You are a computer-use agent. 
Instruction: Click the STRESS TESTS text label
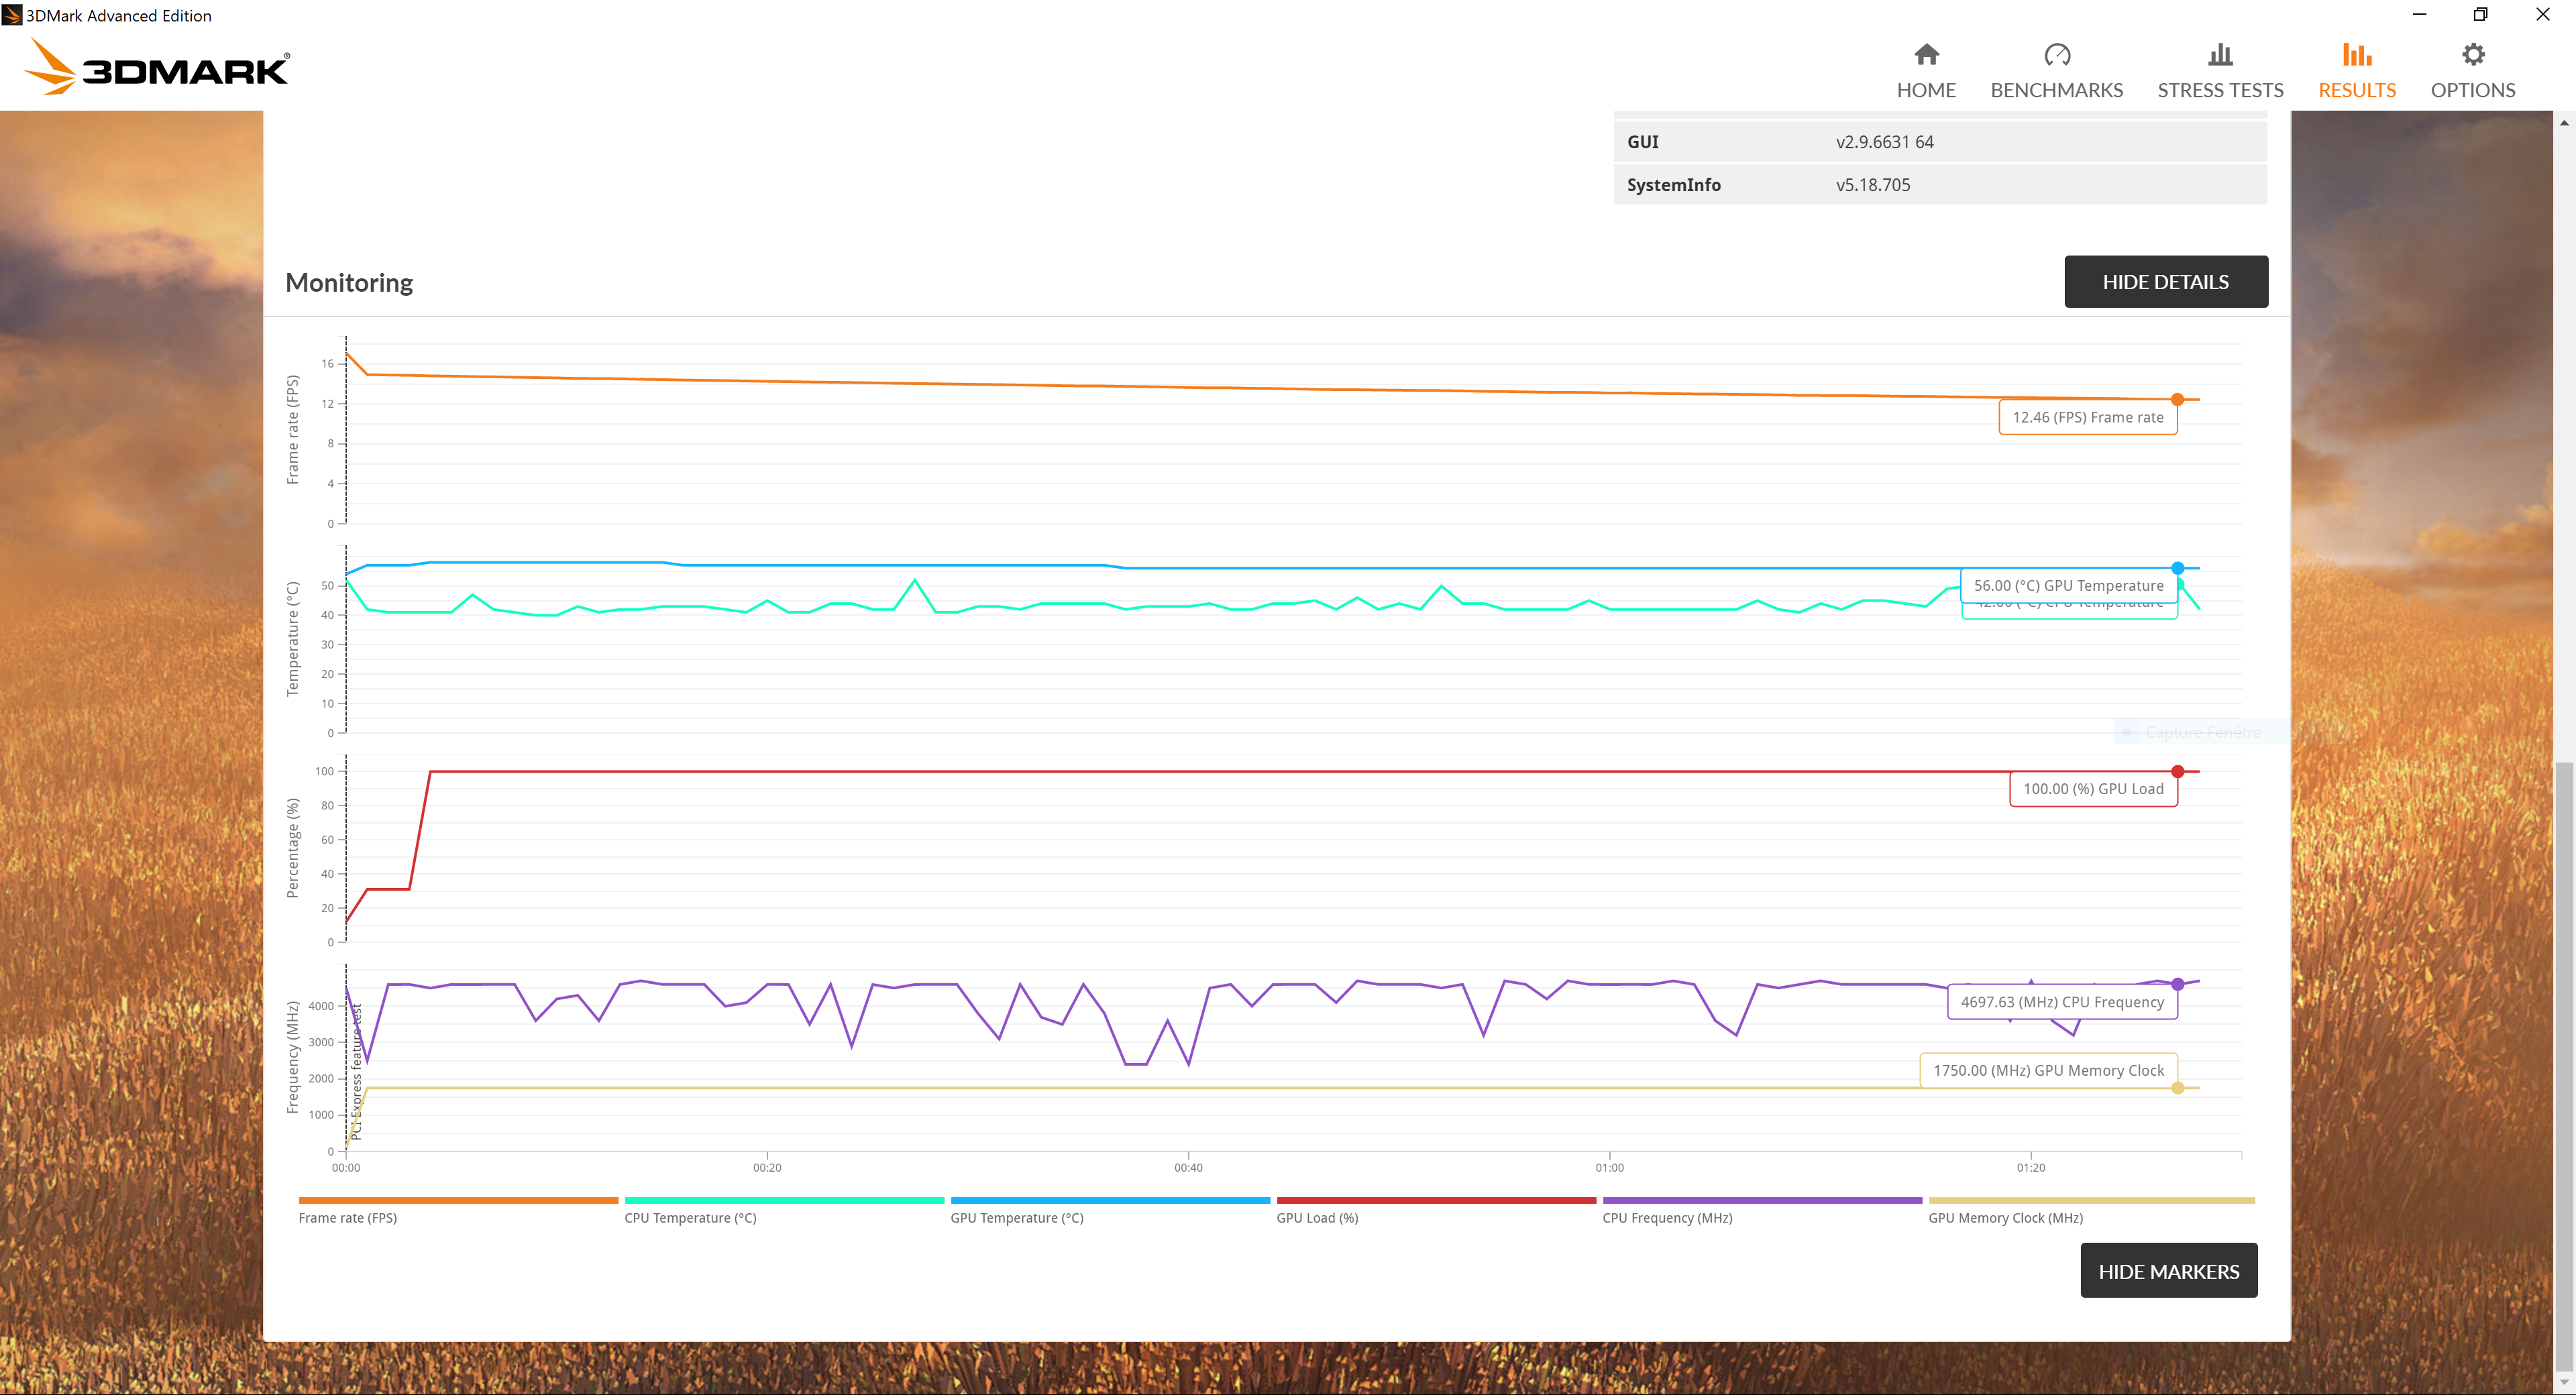[x=2220, y=90]
